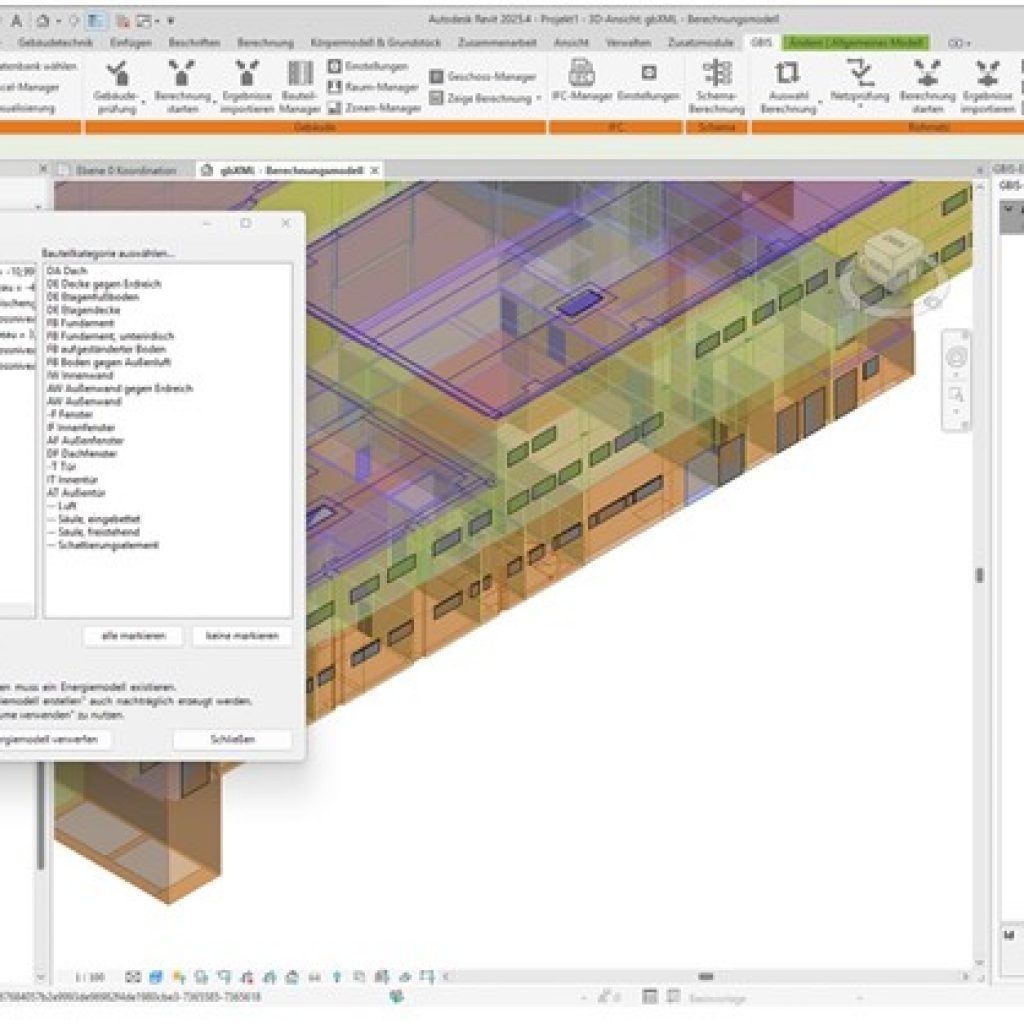
Task: Open the view scale 1:100 selector
Action: pos(92,976)
